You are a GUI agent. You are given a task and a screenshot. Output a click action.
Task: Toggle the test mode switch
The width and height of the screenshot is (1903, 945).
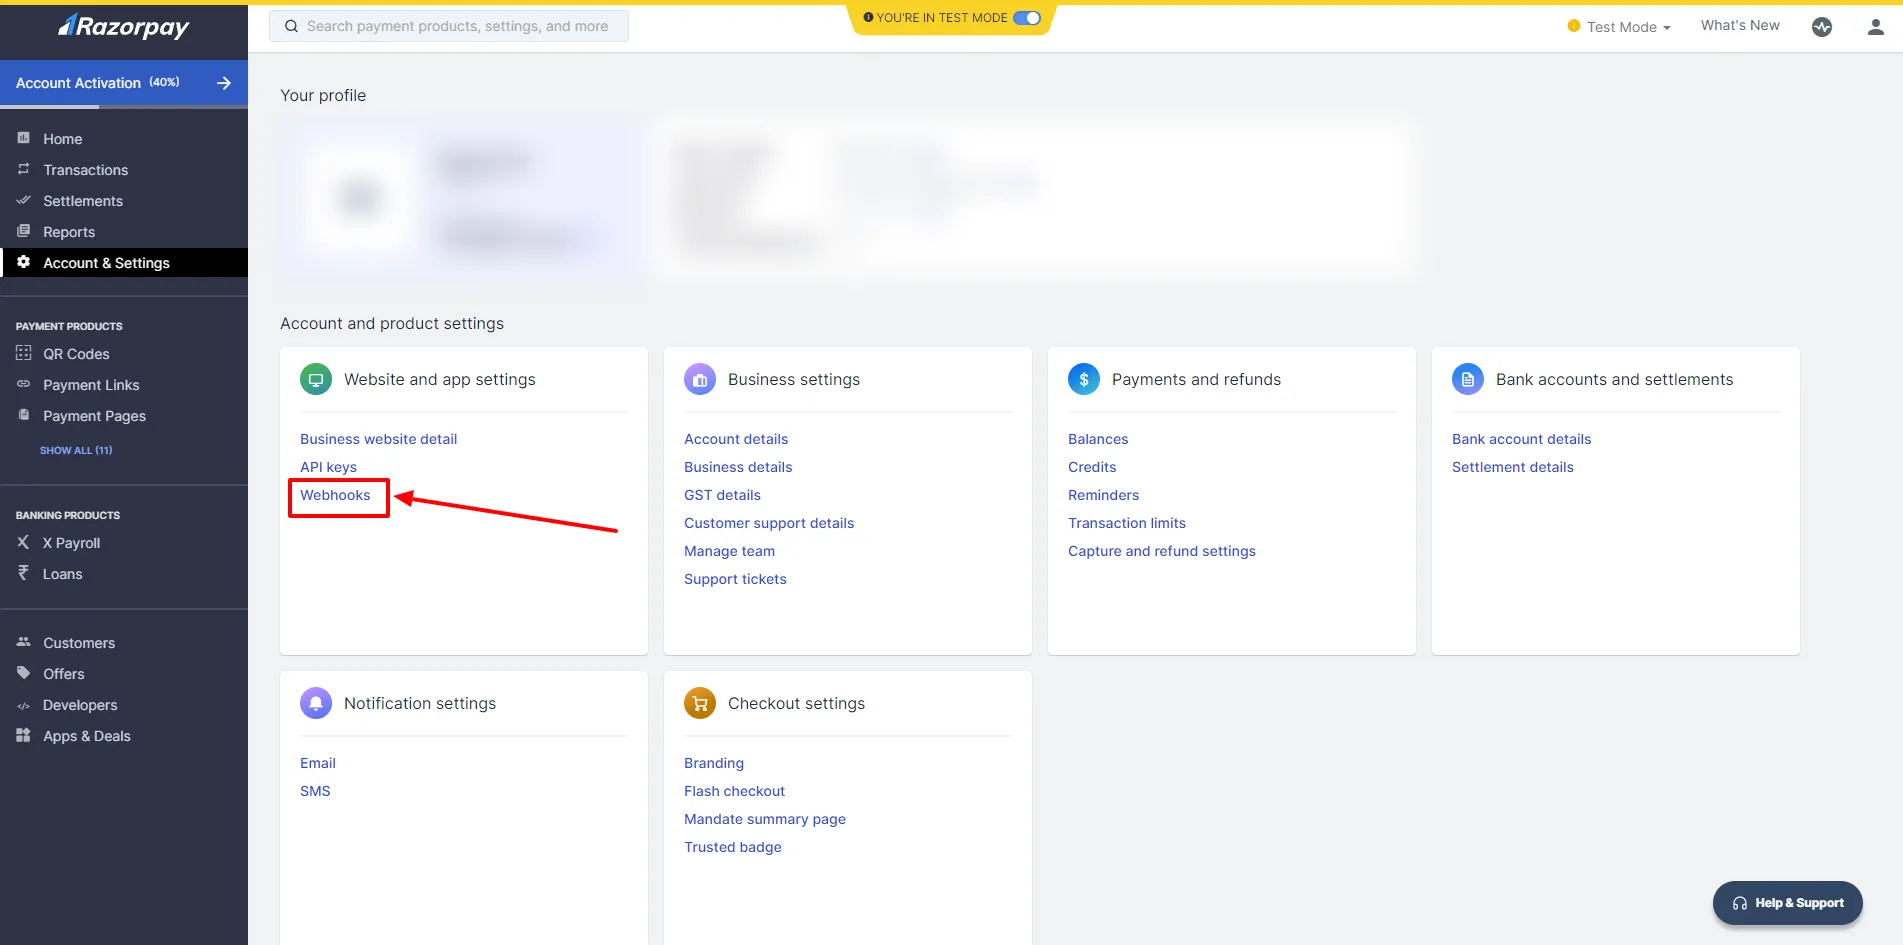point(1027,18)
